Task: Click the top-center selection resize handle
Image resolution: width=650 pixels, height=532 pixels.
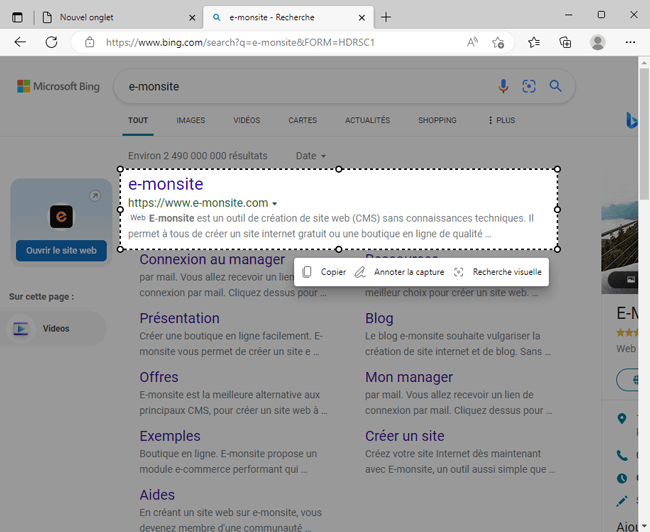Action: [339, 169]
